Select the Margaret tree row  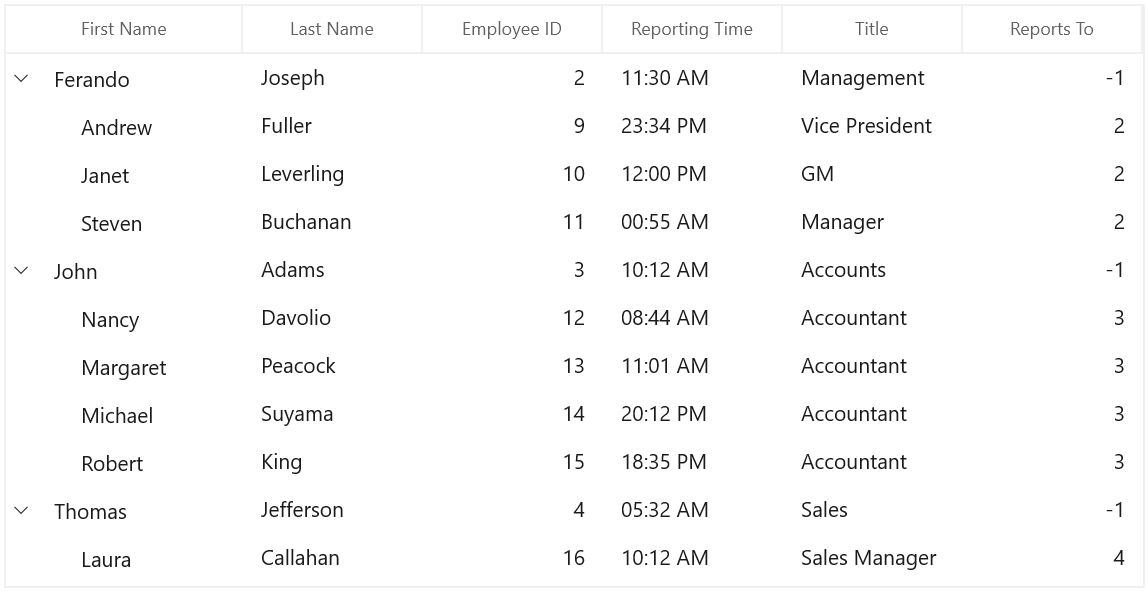pyautogui.click(x=574, y=366)
